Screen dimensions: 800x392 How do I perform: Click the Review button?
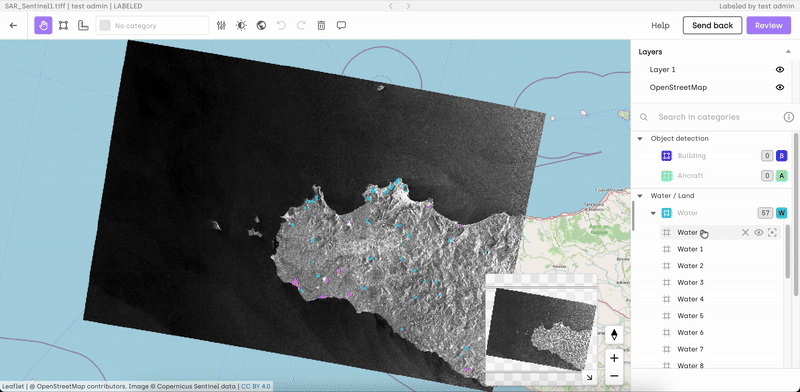click(768, 26)
